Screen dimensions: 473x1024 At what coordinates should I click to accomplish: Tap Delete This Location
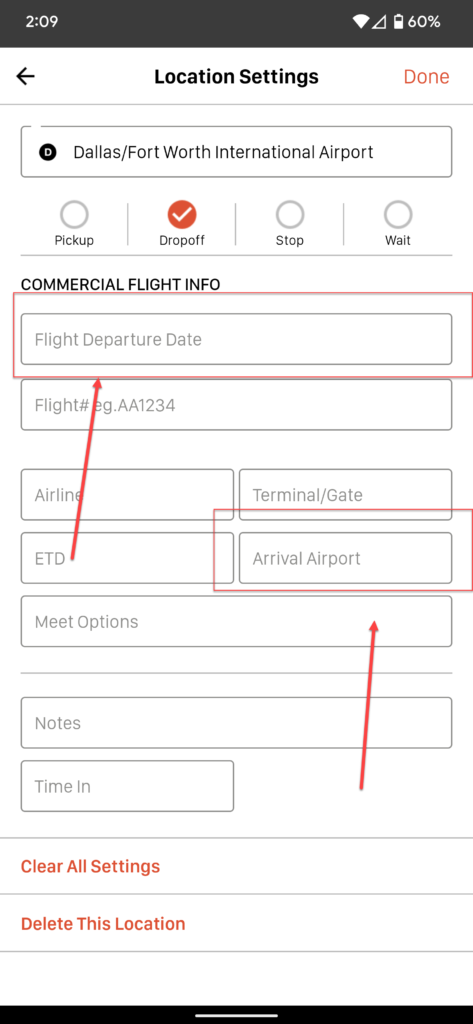coord(103,924)
